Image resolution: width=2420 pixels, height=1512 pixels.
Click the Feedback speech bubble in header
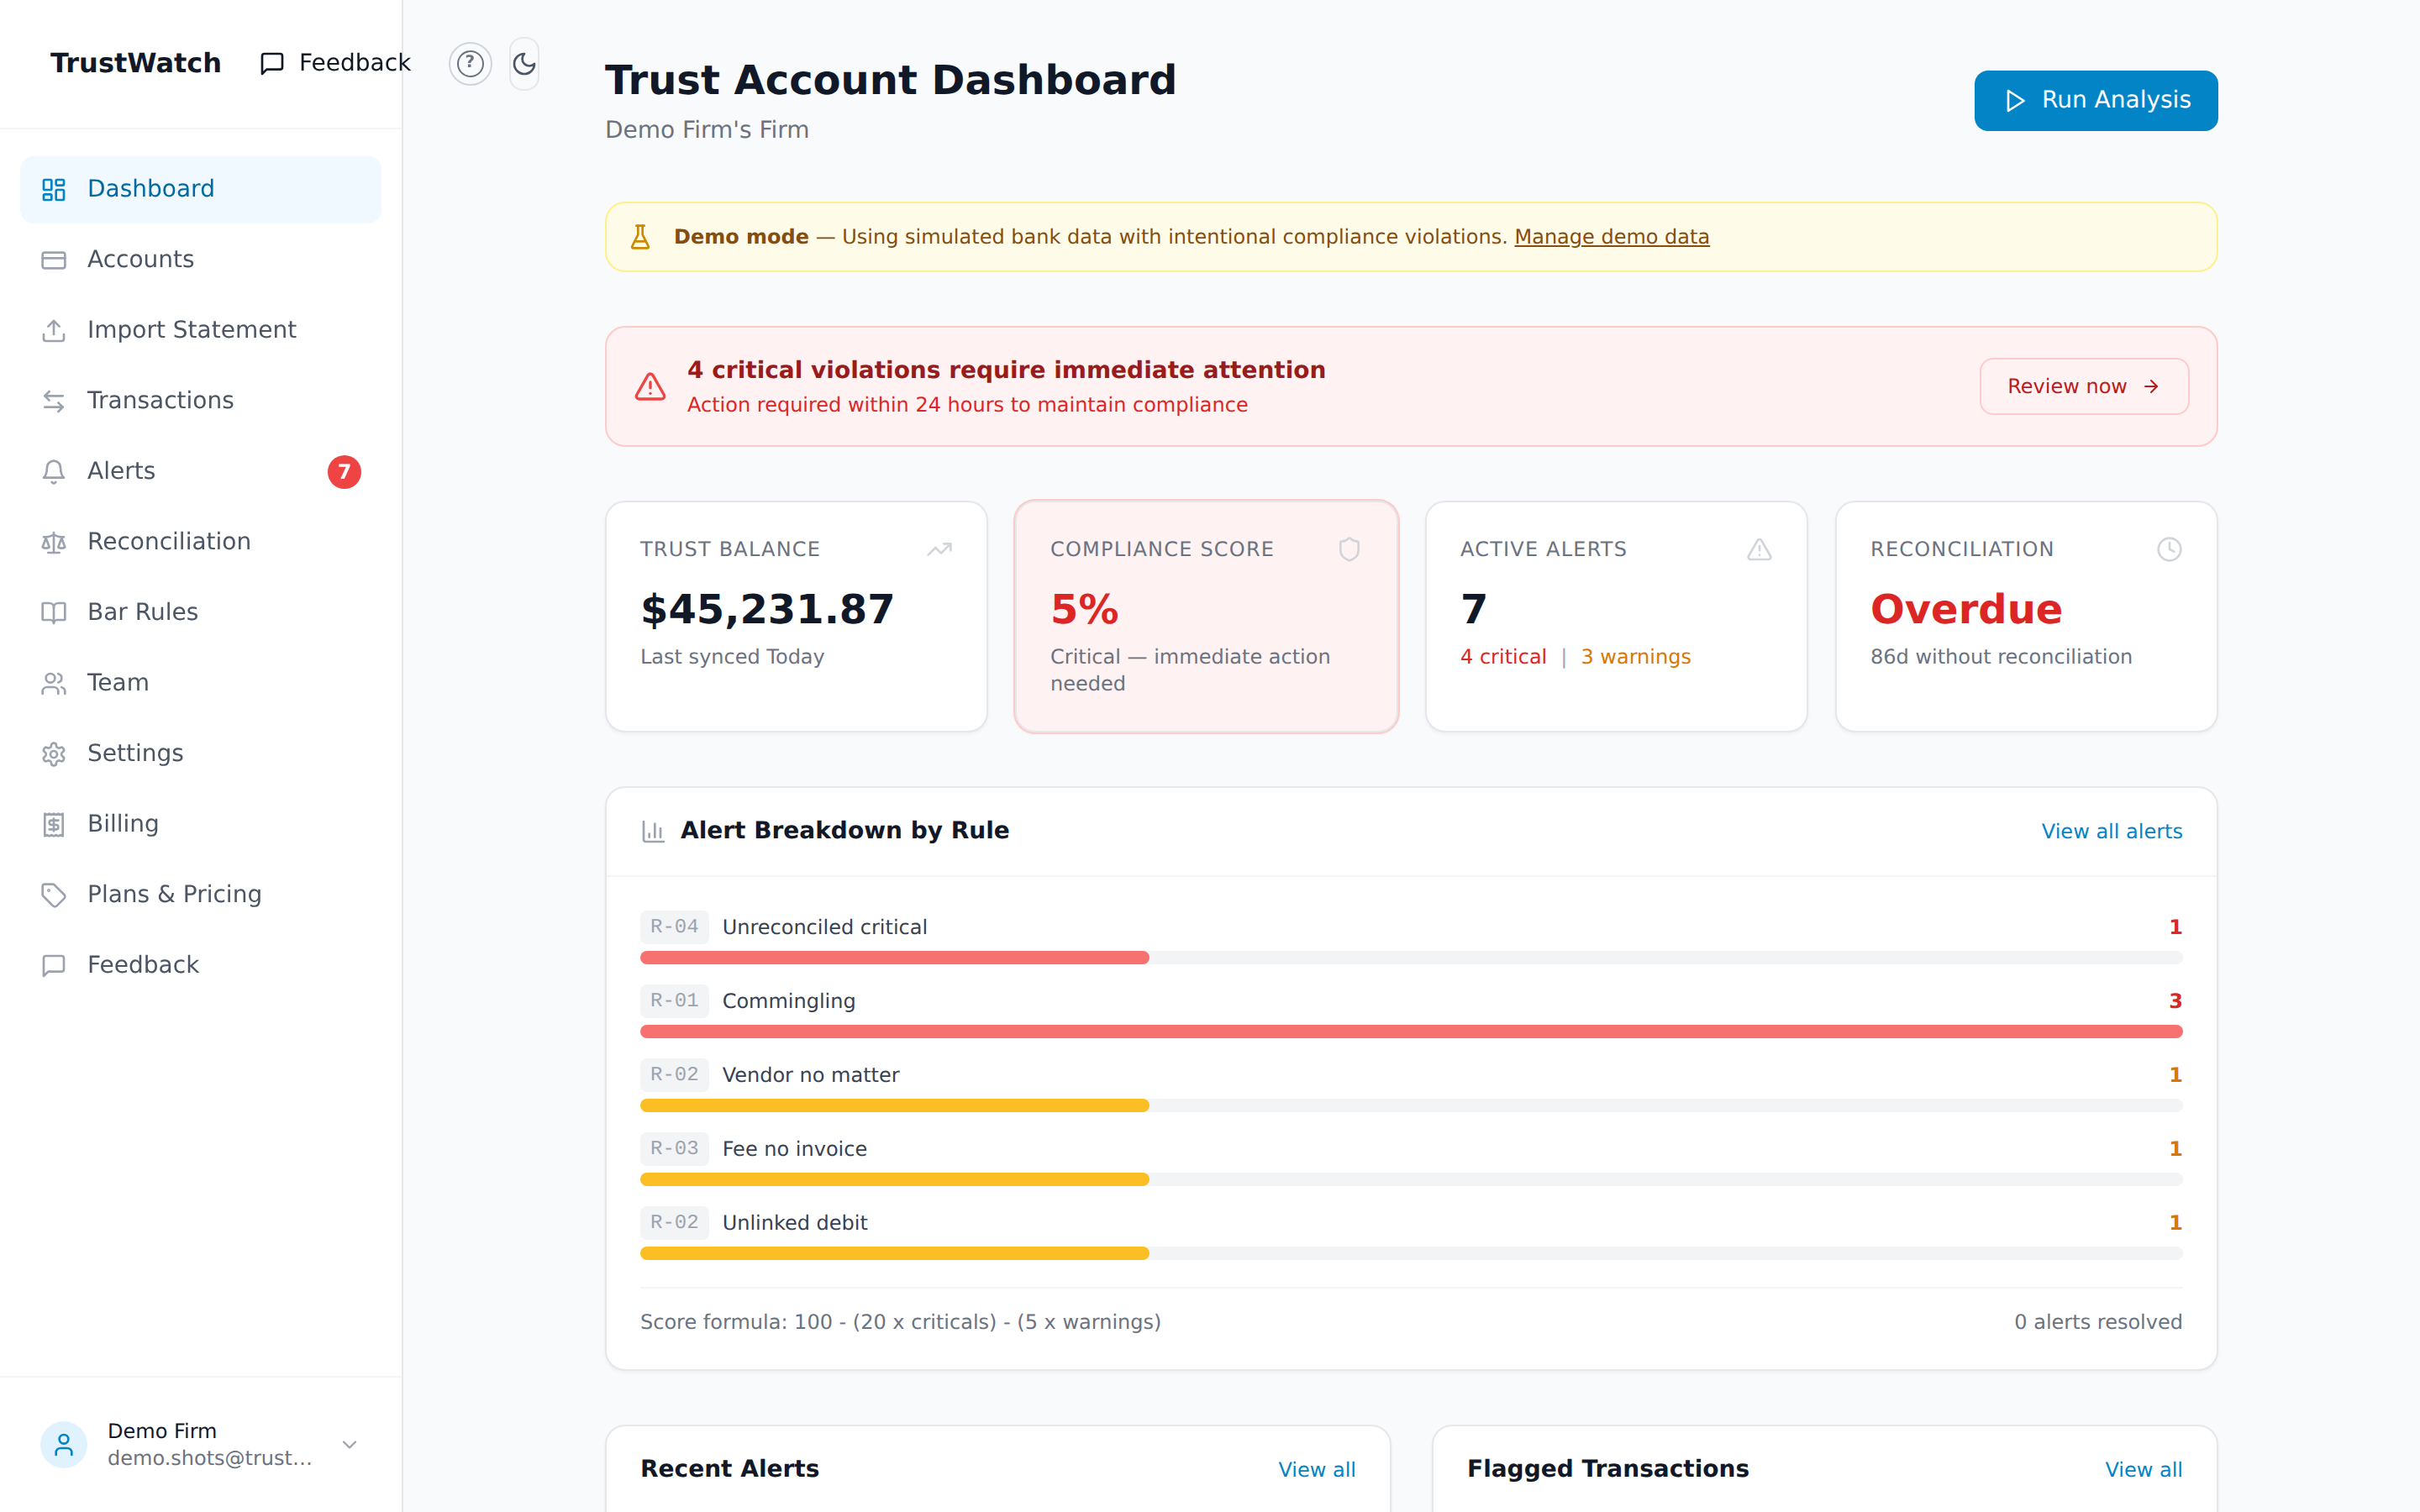(x=272, y=64)
